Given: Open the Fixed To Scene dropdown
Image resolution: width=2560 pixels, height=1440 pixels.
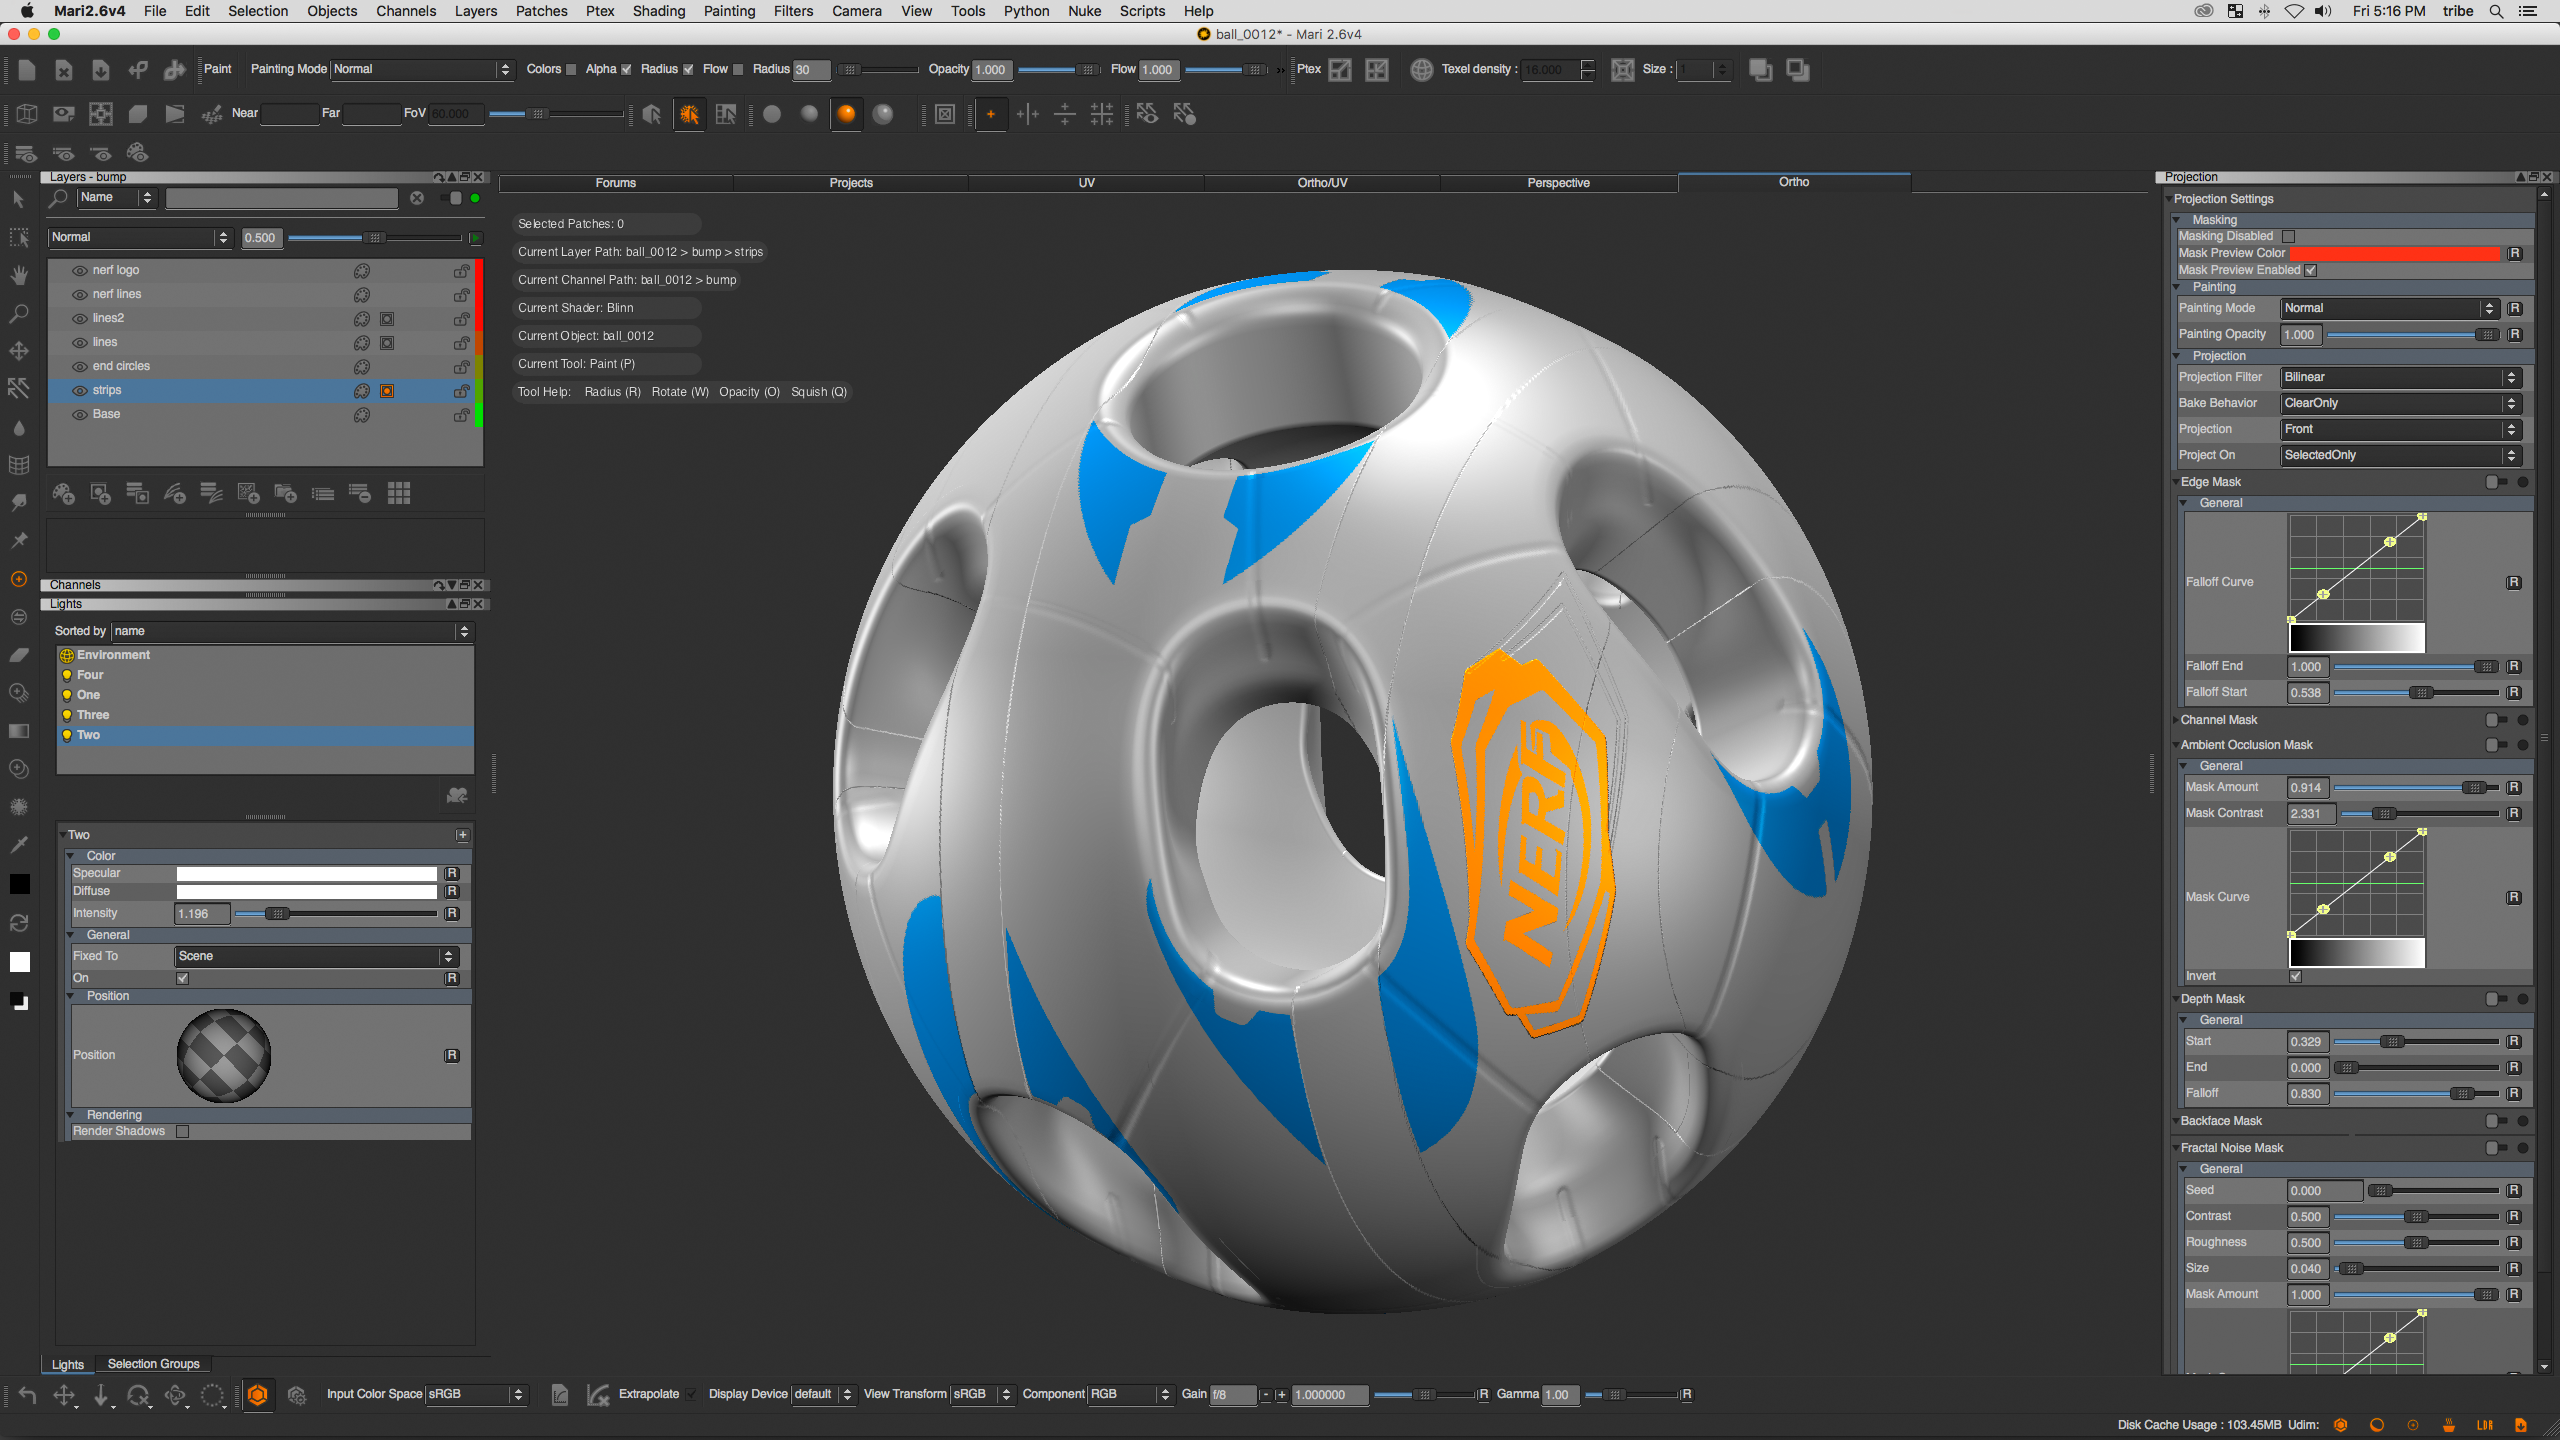Looking at the screenshot, I should 316,957.
